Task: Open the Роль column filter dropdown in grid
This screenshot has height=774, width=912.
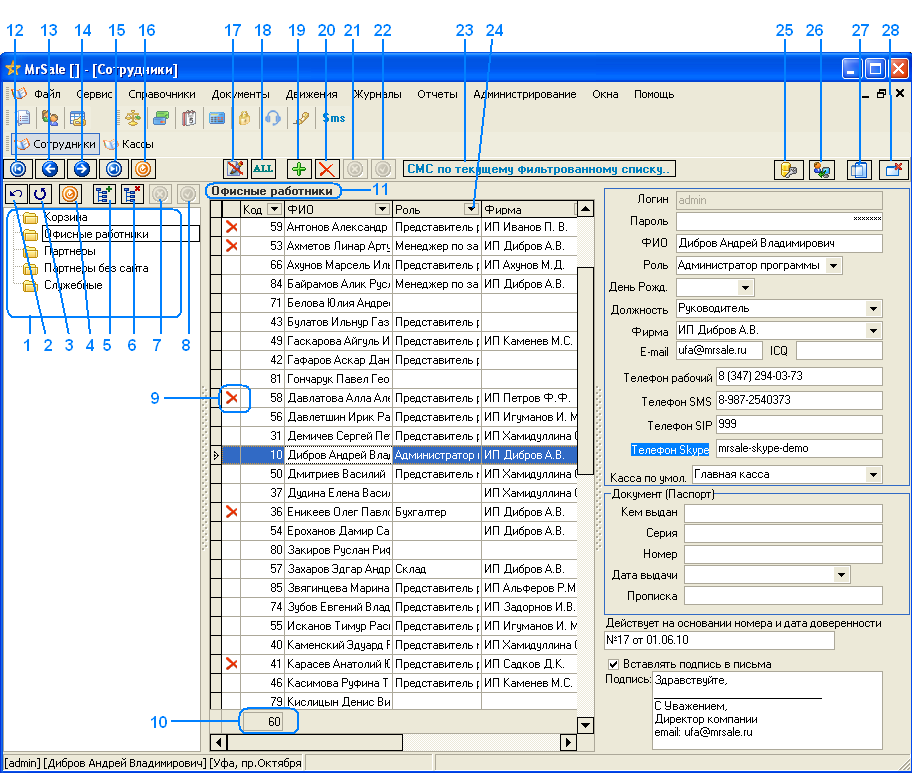Action: click(471, 209)
